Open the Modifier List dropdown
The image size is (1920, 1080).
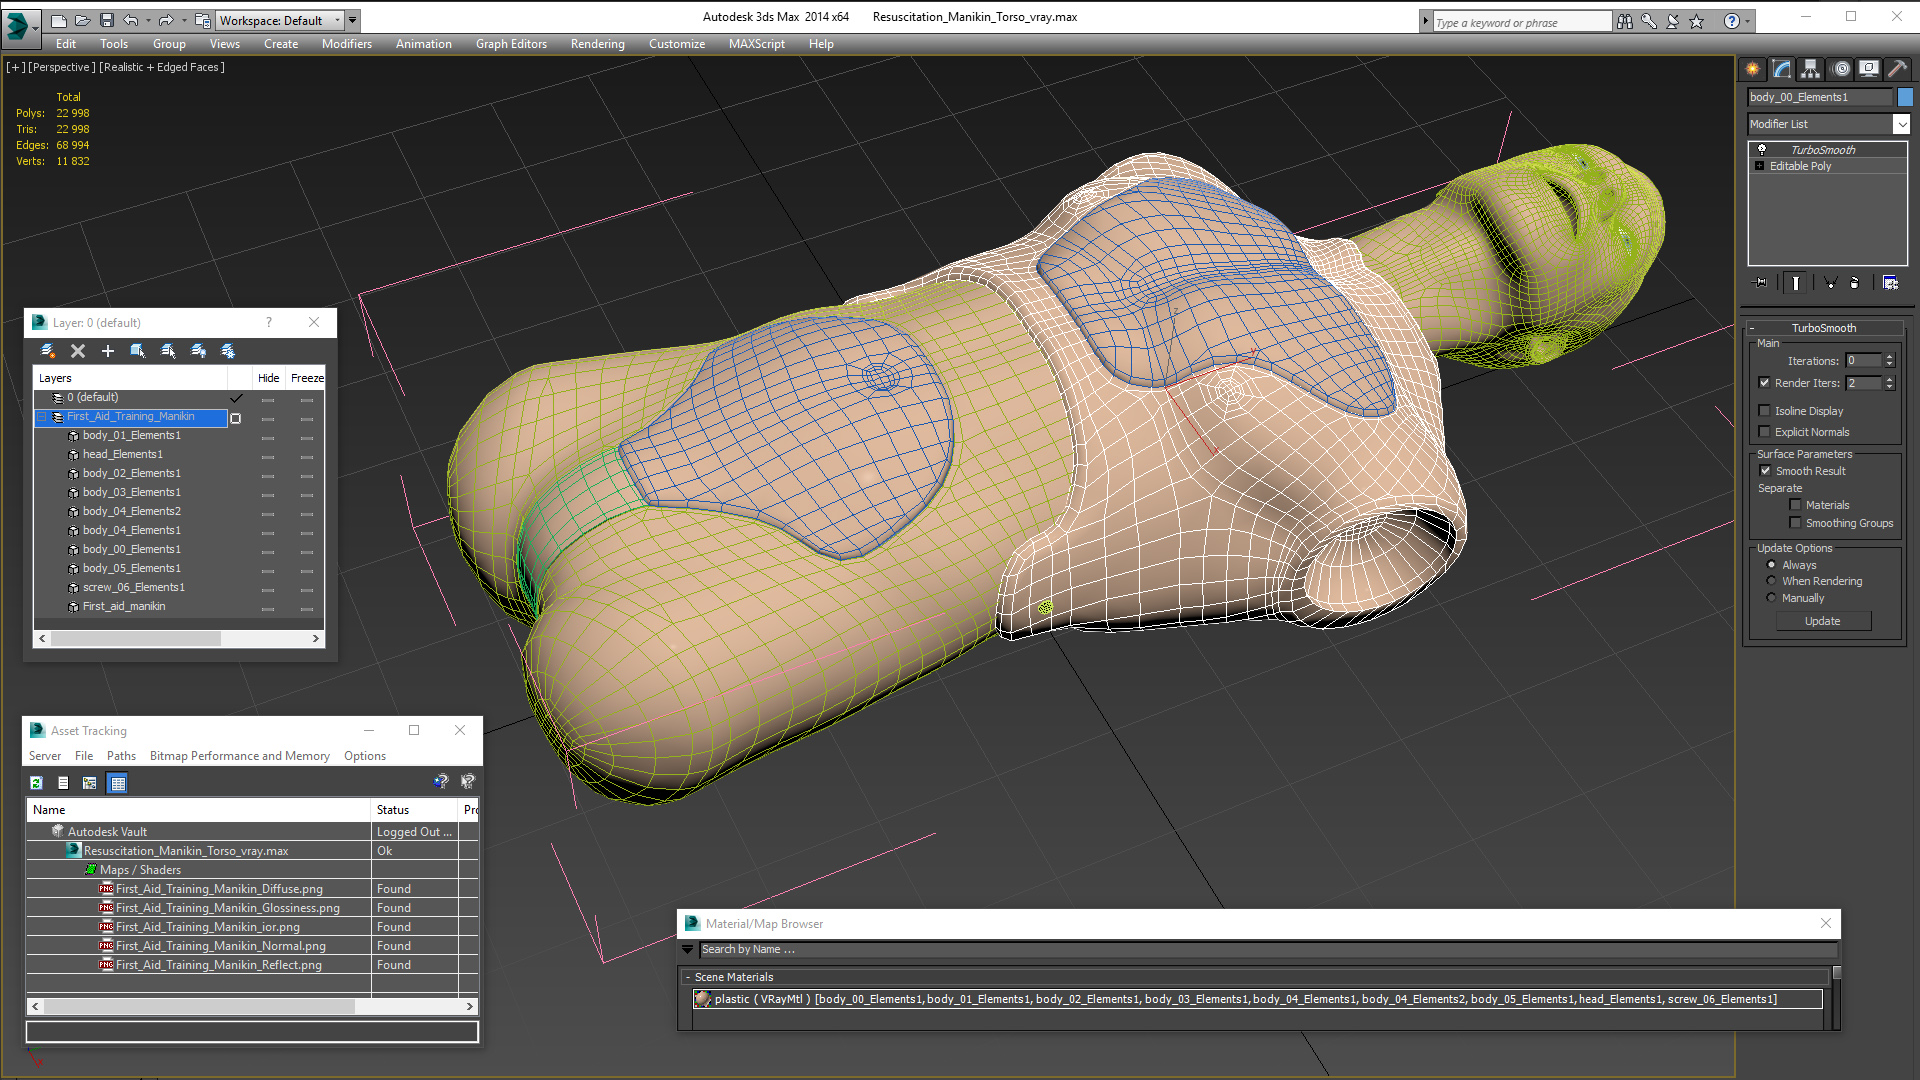[x=1901, y=124]
